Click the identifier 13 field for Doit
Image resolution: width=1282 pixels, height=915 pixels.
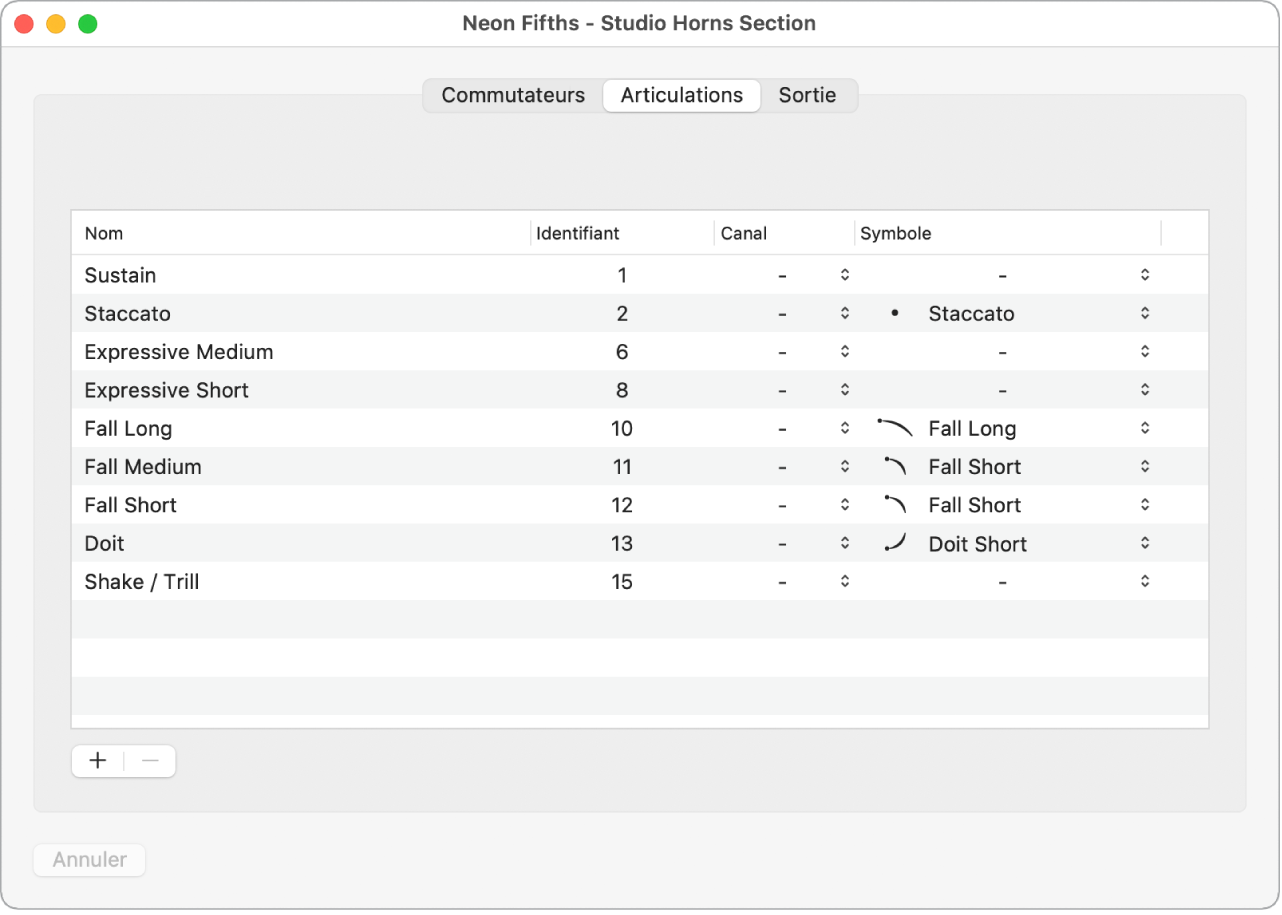(x=622, y=543)
